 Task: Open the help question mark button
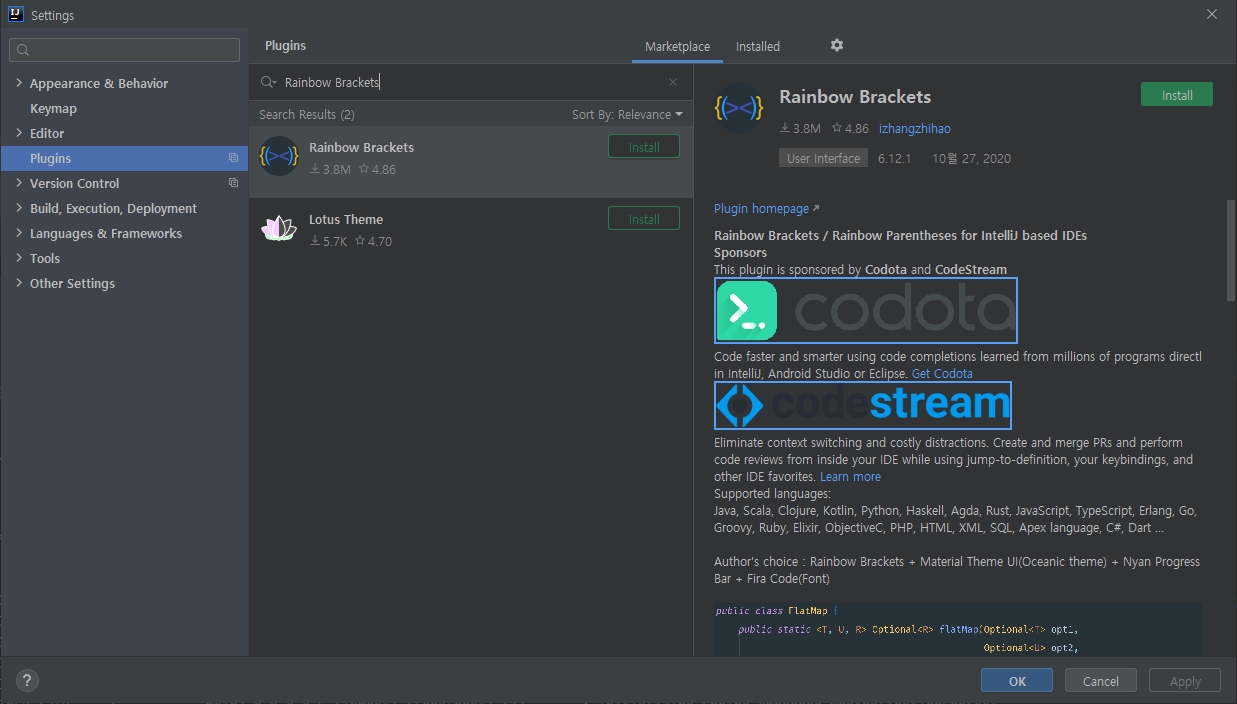click(27, 681)
